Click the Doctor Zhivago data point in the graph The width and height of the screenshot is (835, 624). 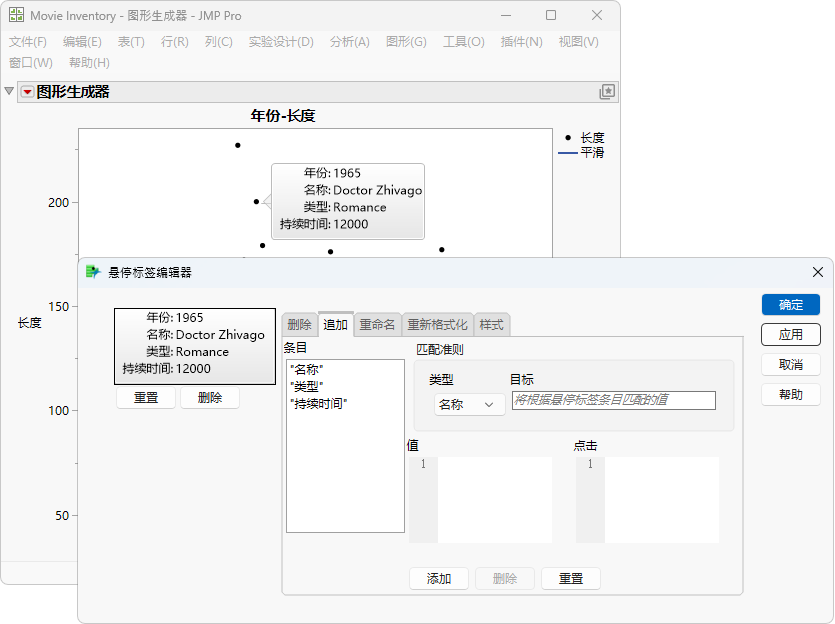tap(256, 201)
